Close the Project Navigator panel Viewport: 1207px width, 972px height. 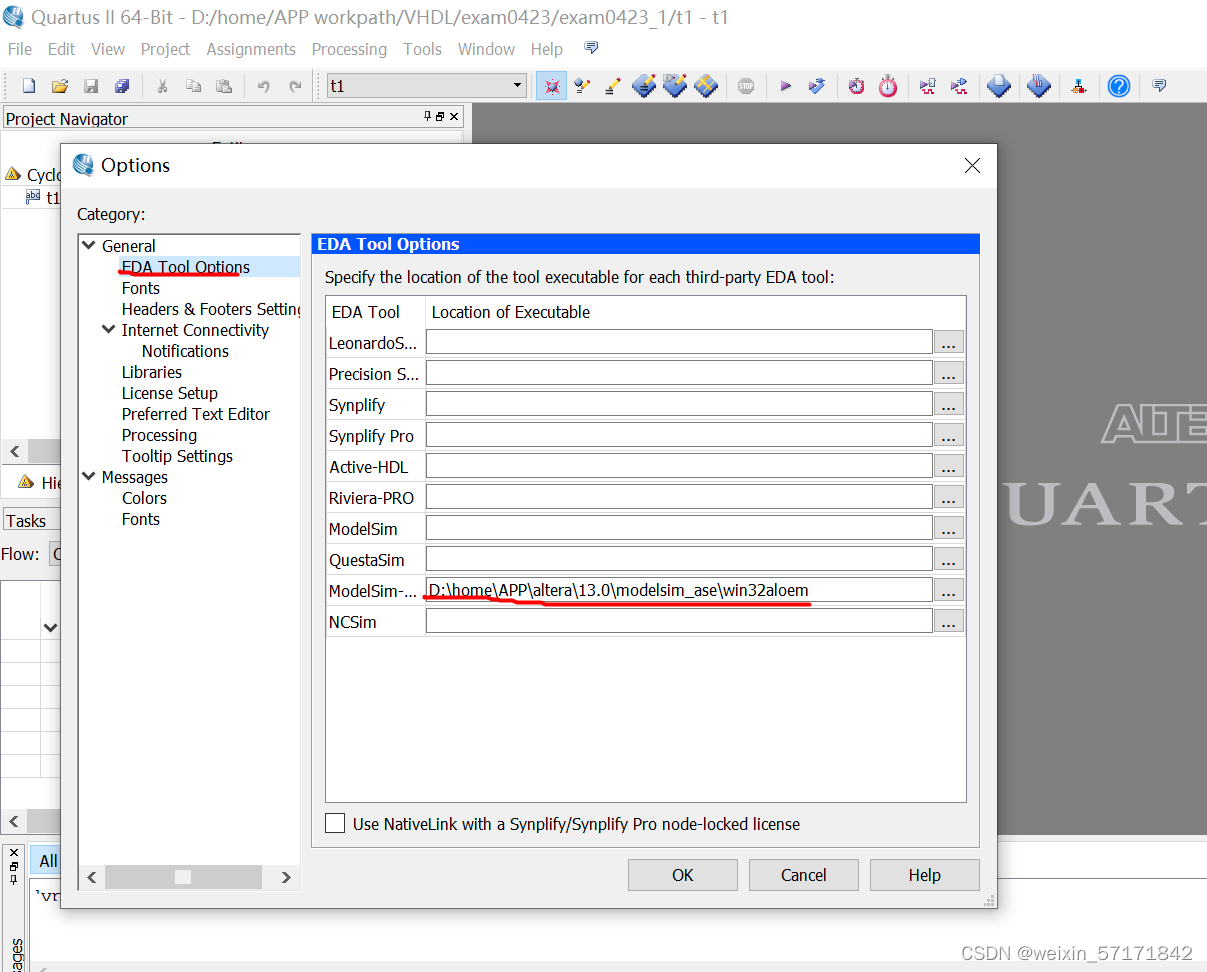click(x=454, y=117)
